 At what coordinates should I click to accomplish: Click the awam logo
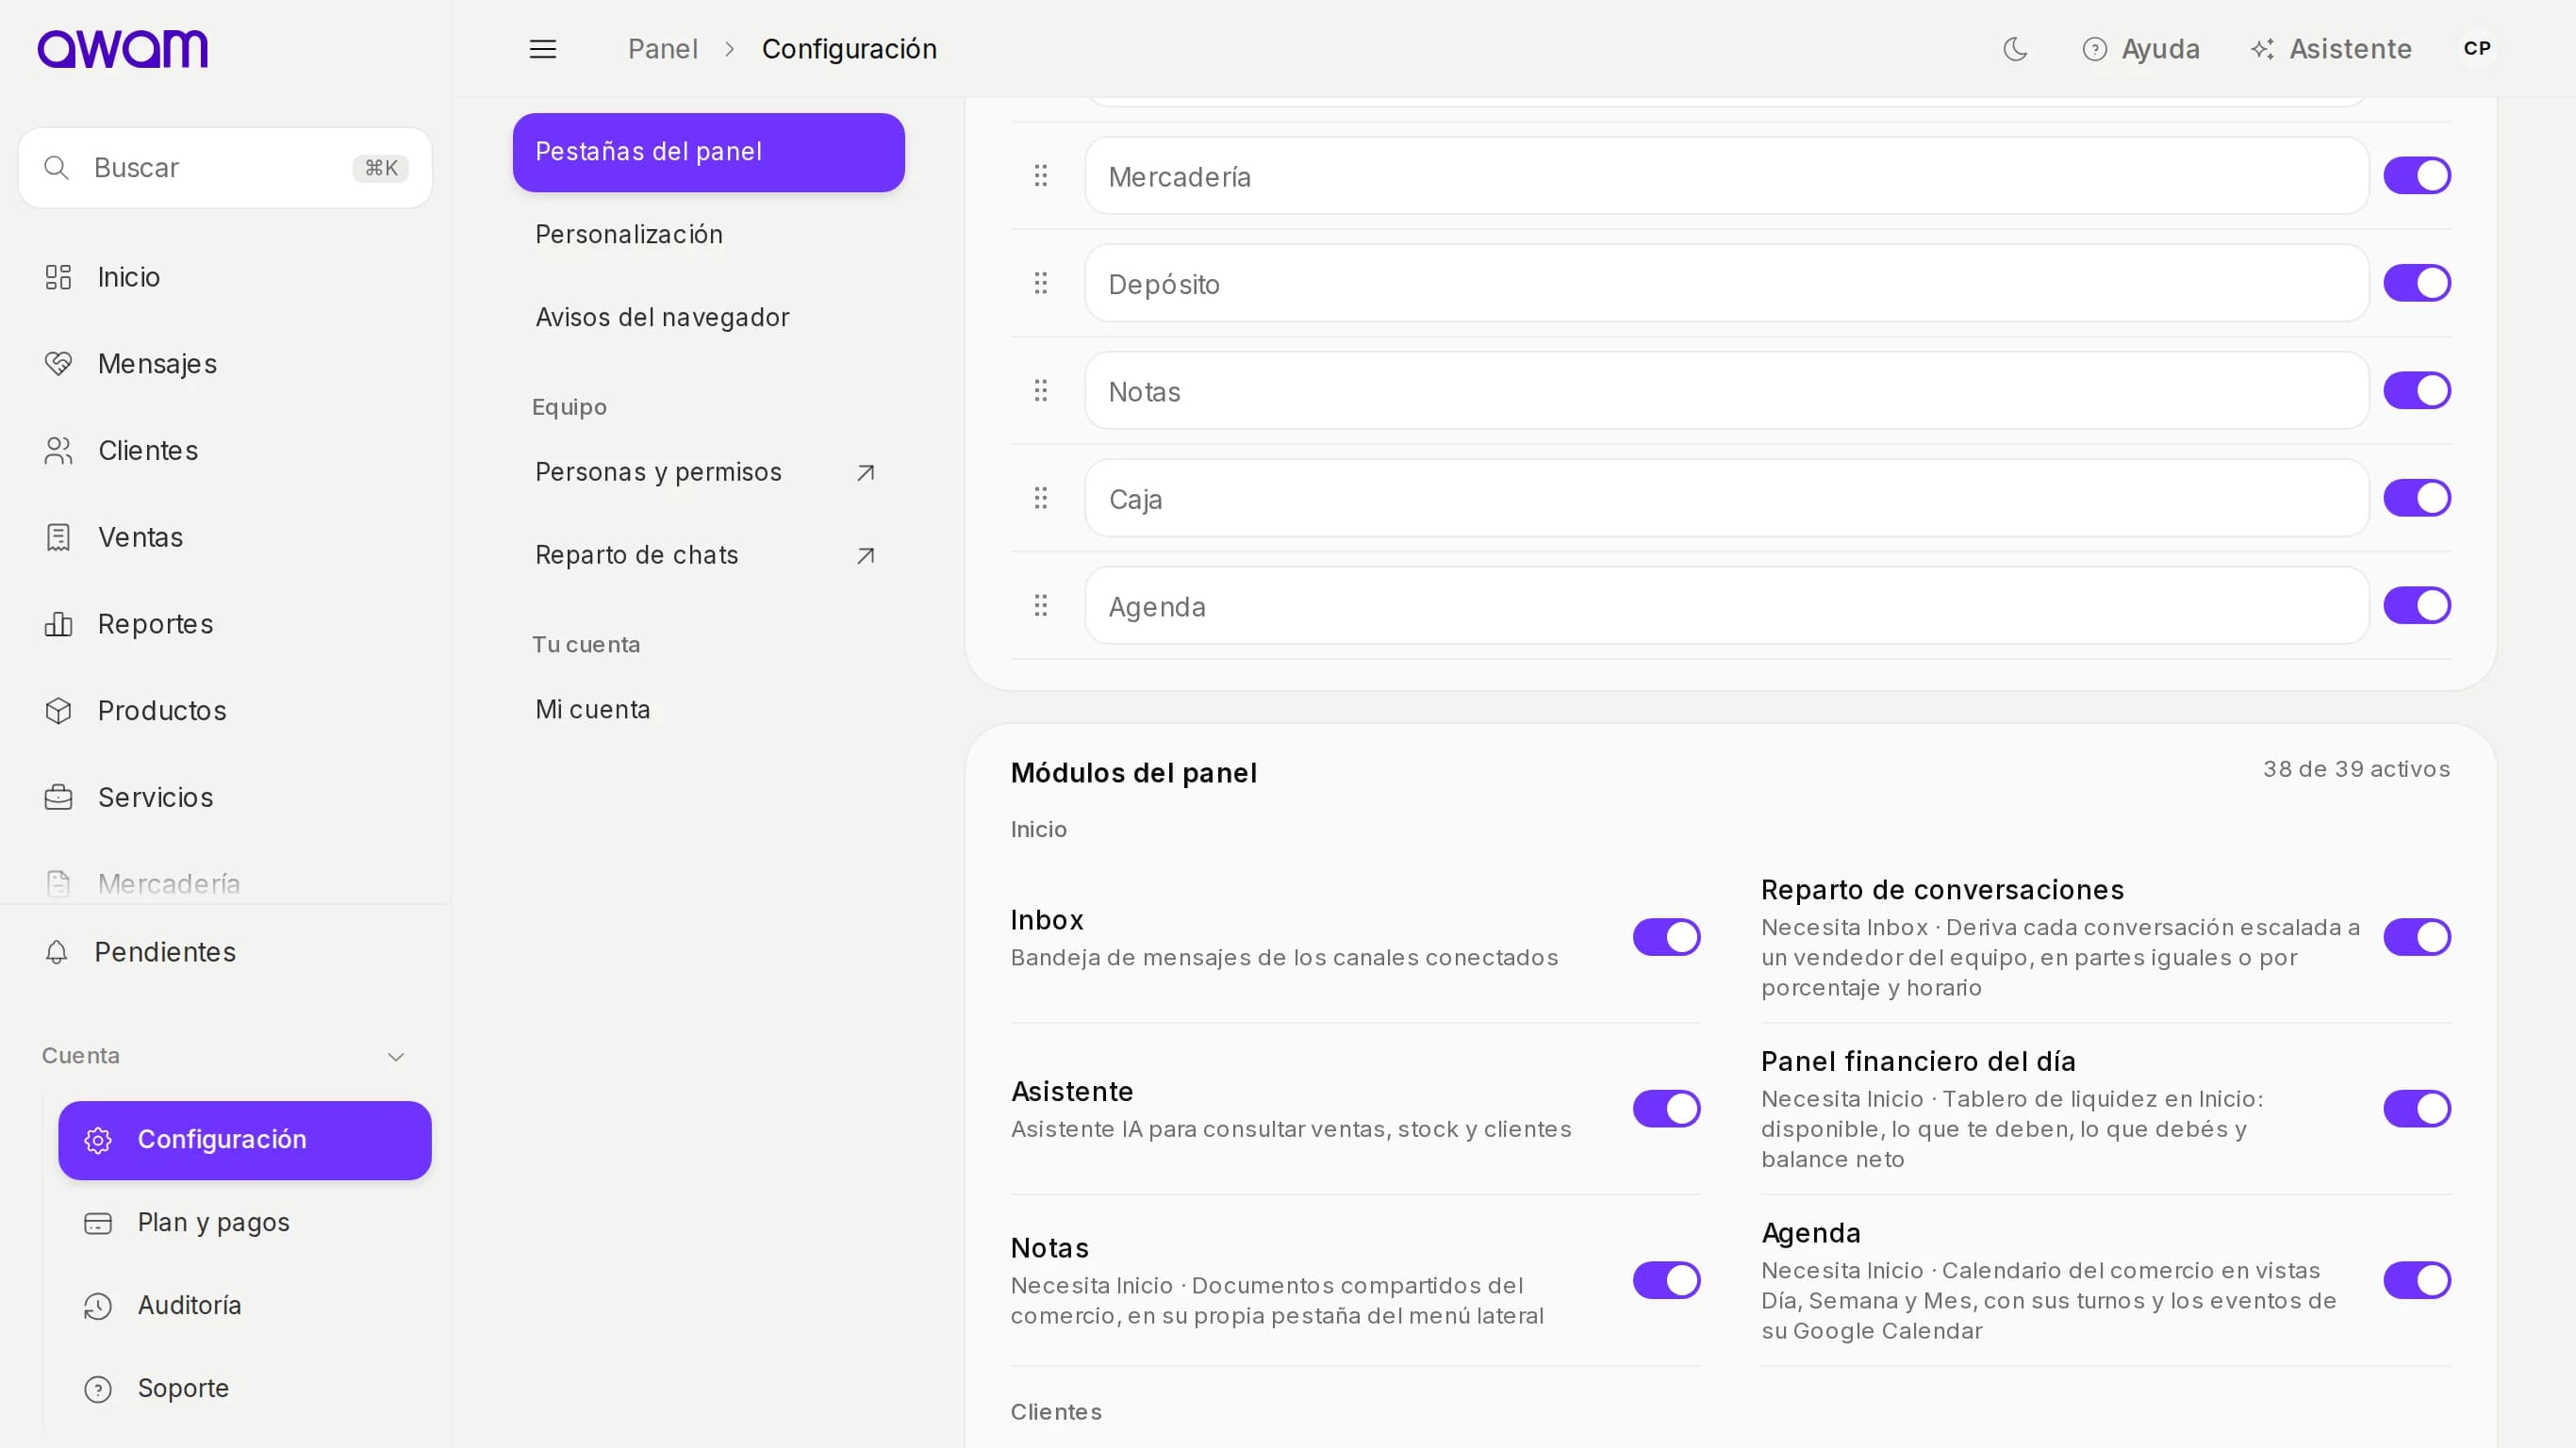pos(123,48)
